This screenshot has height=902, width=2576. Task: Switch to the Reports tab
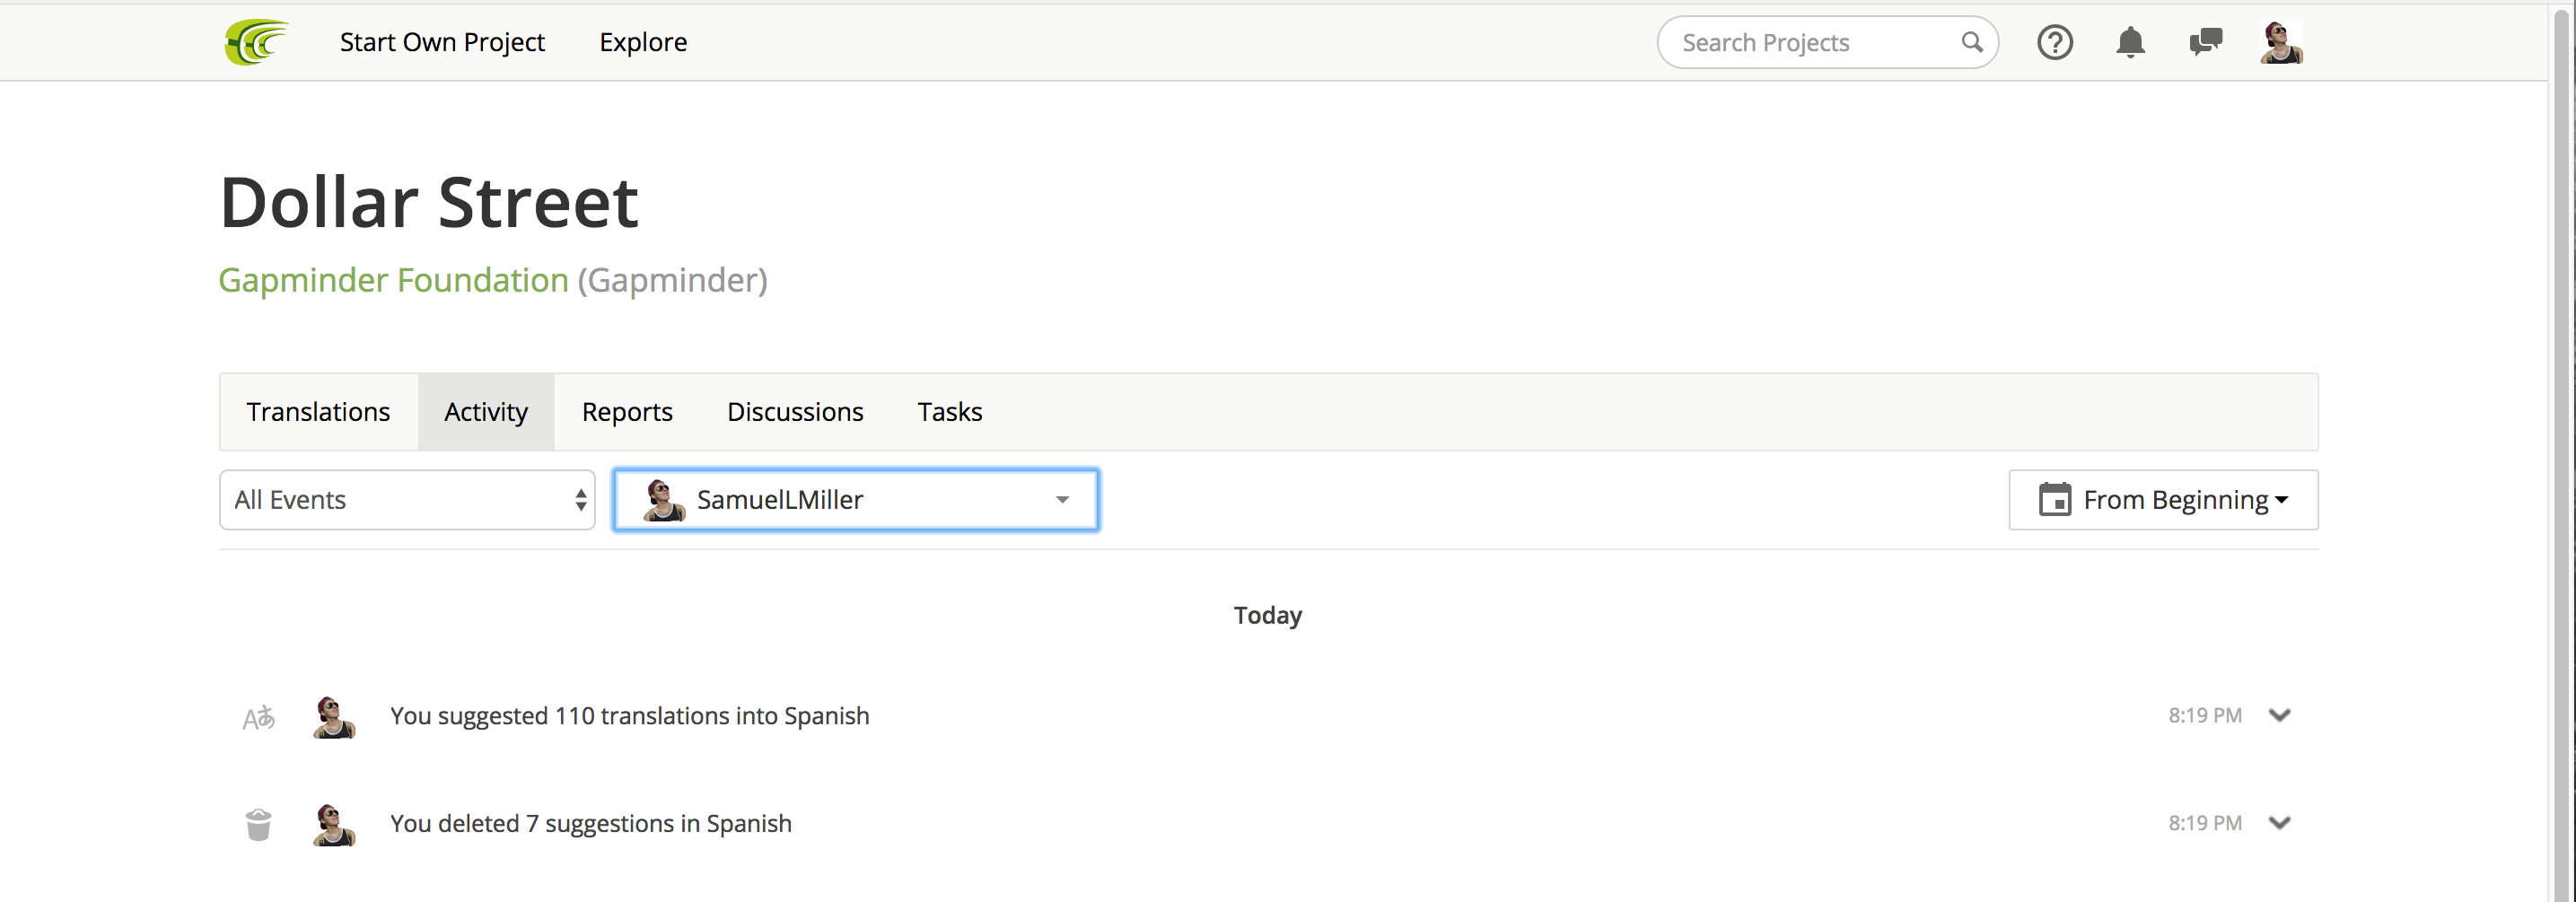(x=627, y=412)
